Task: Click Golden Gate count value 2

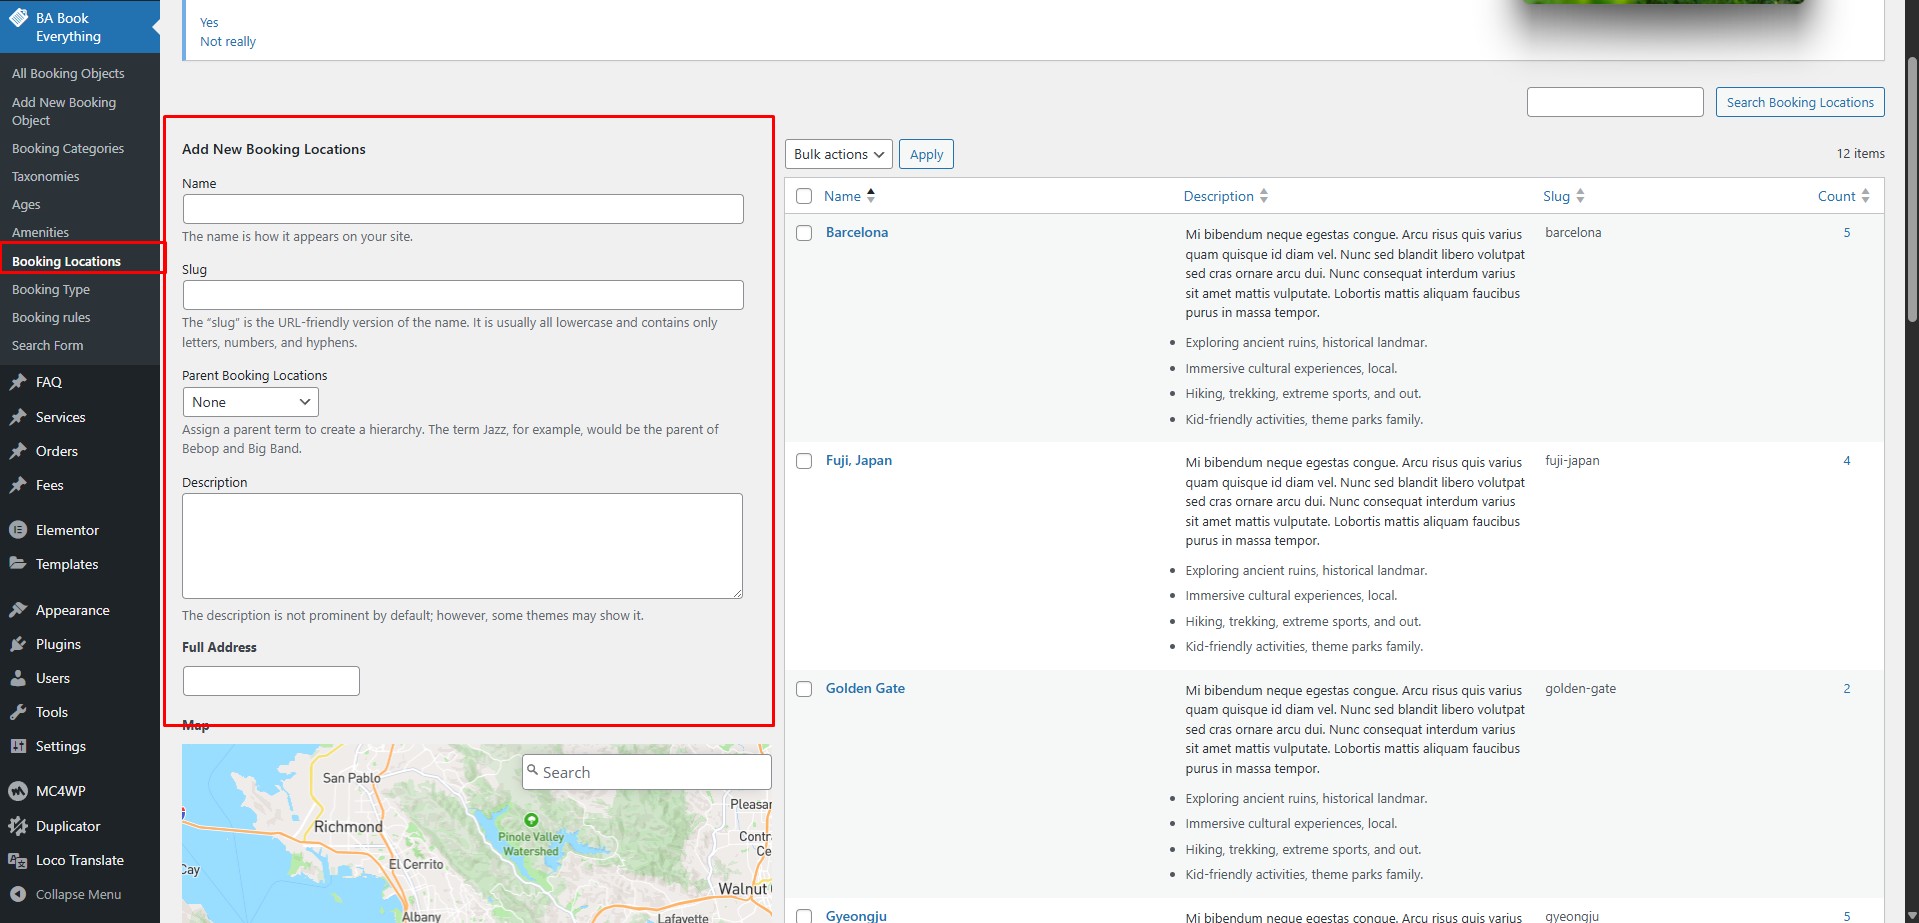Action: click(x=1847, y=688)
